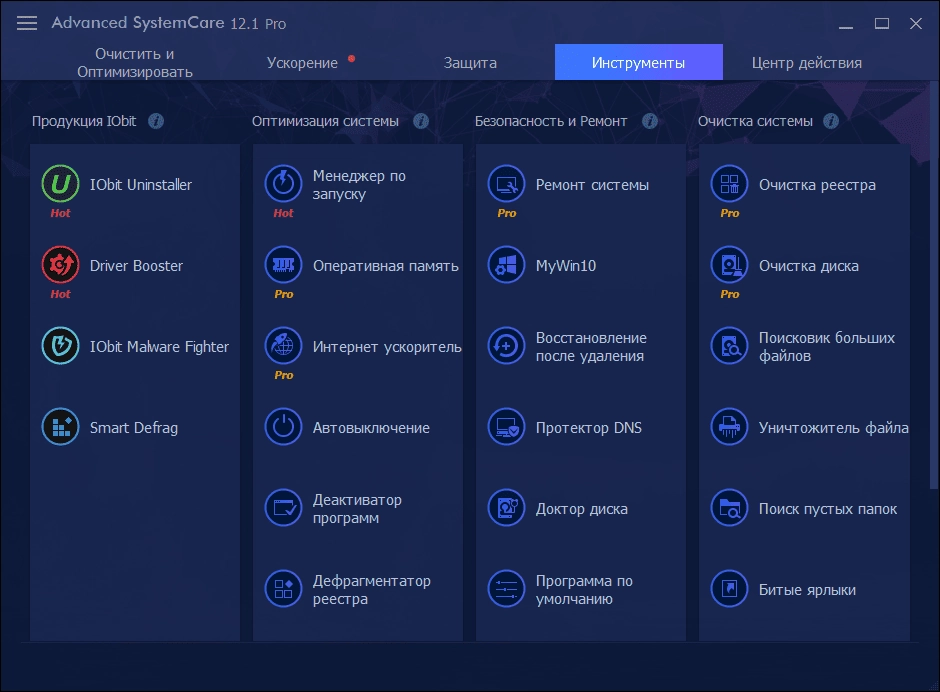Image resolution: width=940 pixels, height=692 pixels.
Task: Open Протектор DNS icon
Action: pyautogui.click(x=507, y=426)
